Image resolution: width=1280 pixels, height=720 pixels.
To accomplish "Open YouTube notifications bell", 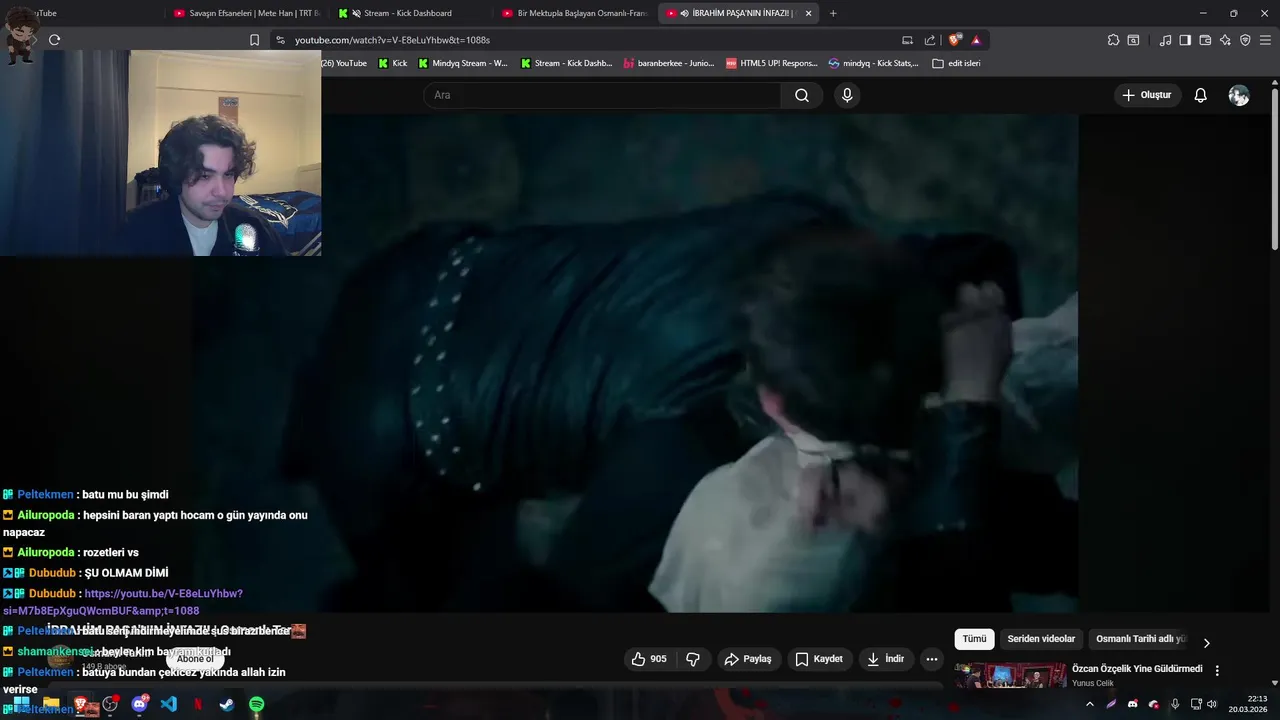I will 1201,95.
